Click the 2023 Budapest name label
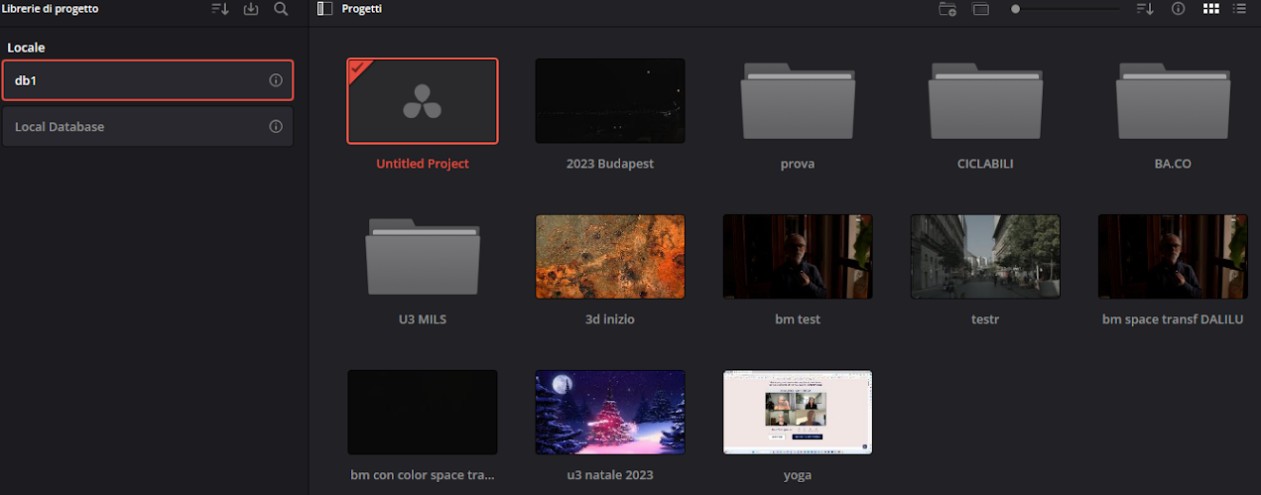 coord(610,164)
